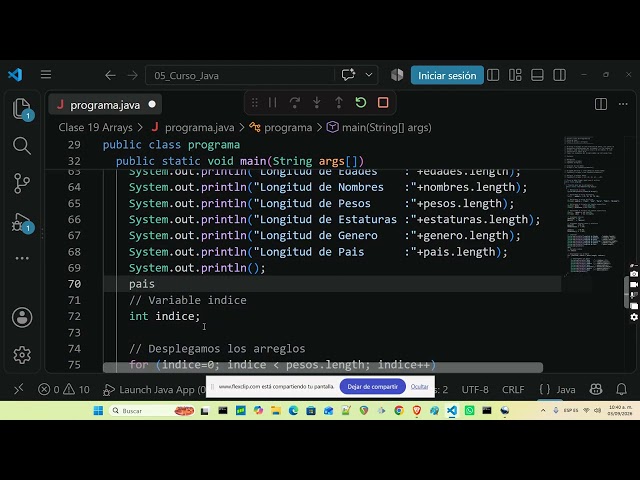Open errors and warnings status item
The height and width of the screenshot is (480, 640).
(63, 389)
